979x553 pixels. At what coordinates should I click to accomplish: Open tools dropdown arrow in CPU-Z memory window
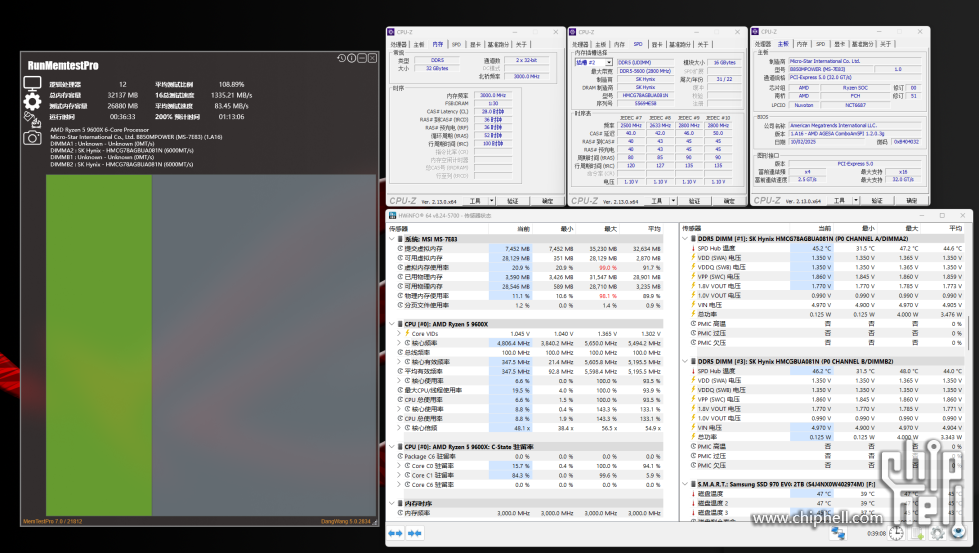(x=492, y=201)
